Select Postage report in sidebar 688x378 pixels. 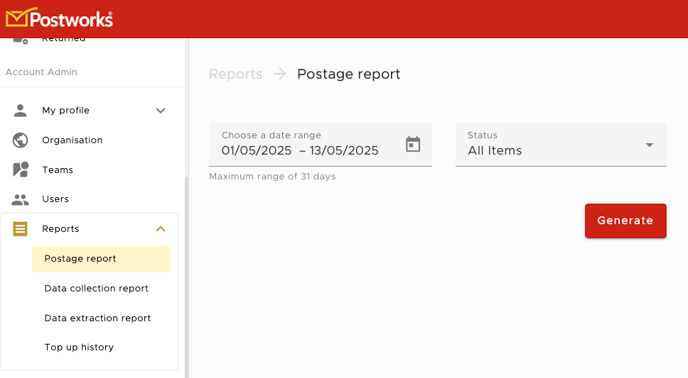point(101,259)
